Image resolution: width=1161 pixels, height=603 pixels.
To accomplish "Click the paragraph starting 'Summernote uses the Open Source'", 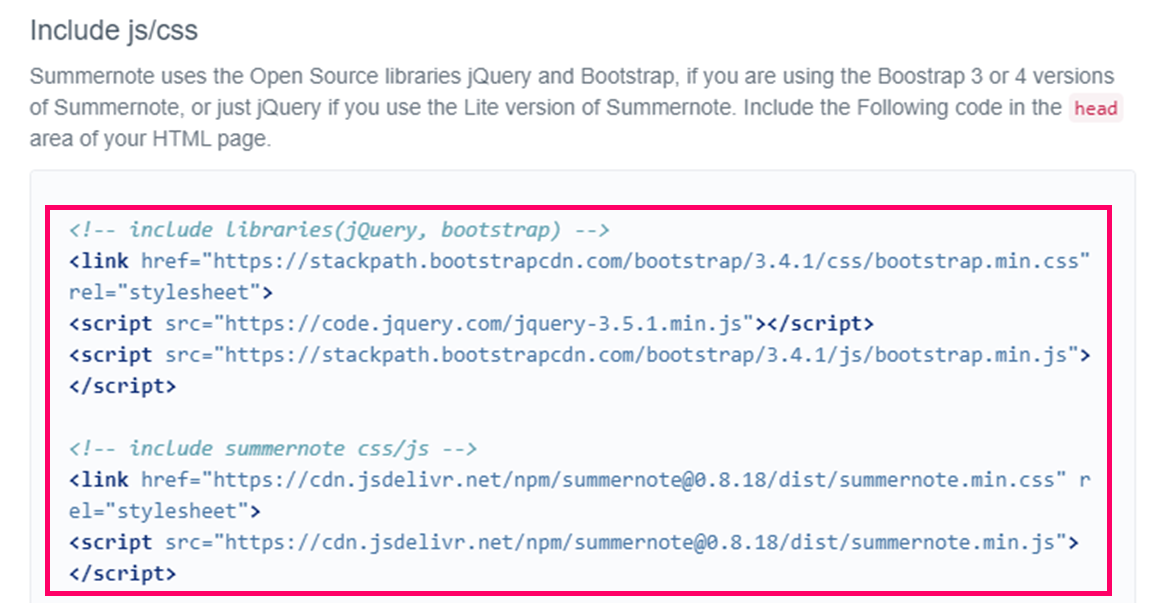I will pos(577,107).
